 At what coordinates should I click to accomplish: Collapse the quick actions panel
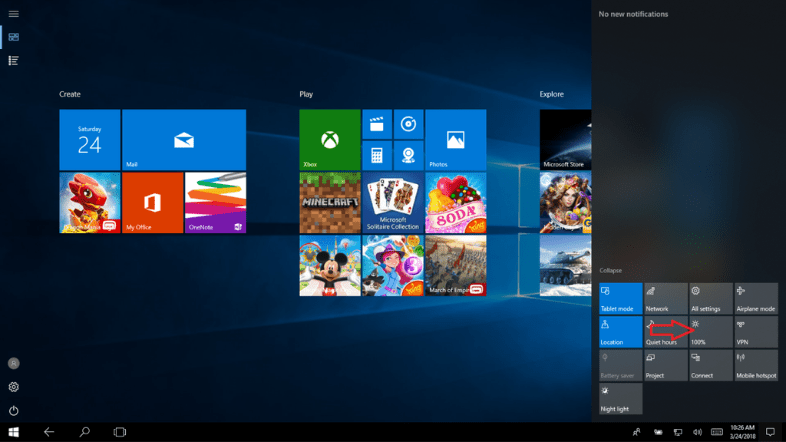coord(610,271)
